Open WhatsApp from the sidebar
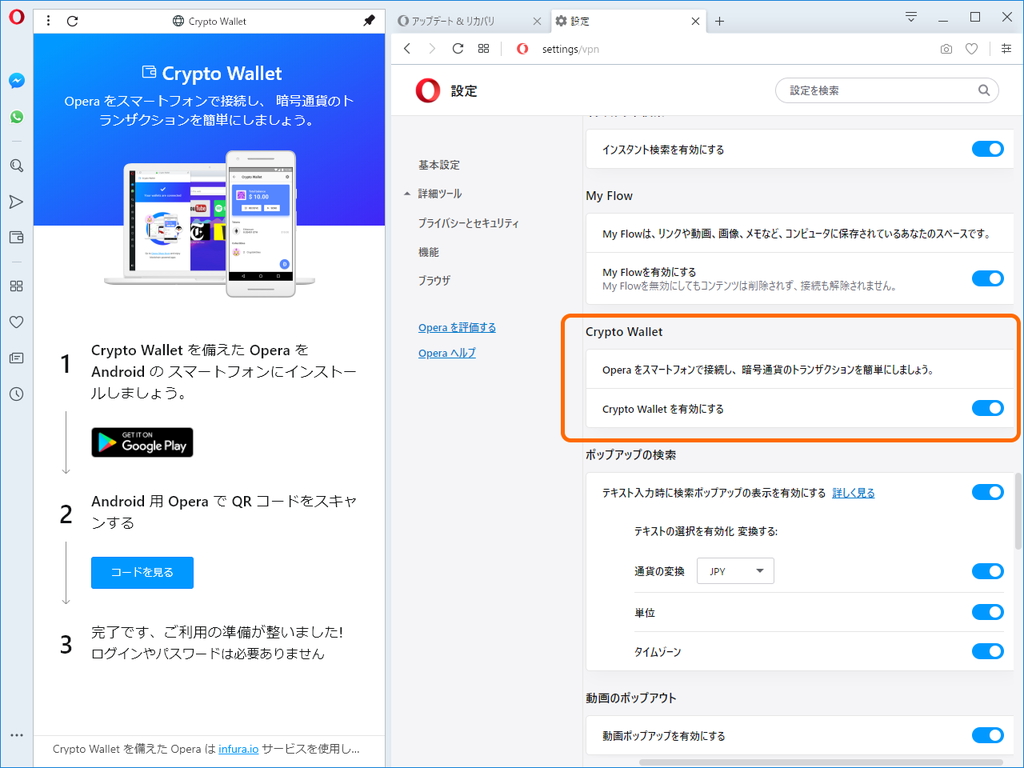This screenshot has height=768, width=1024. [x=16, y=117]
